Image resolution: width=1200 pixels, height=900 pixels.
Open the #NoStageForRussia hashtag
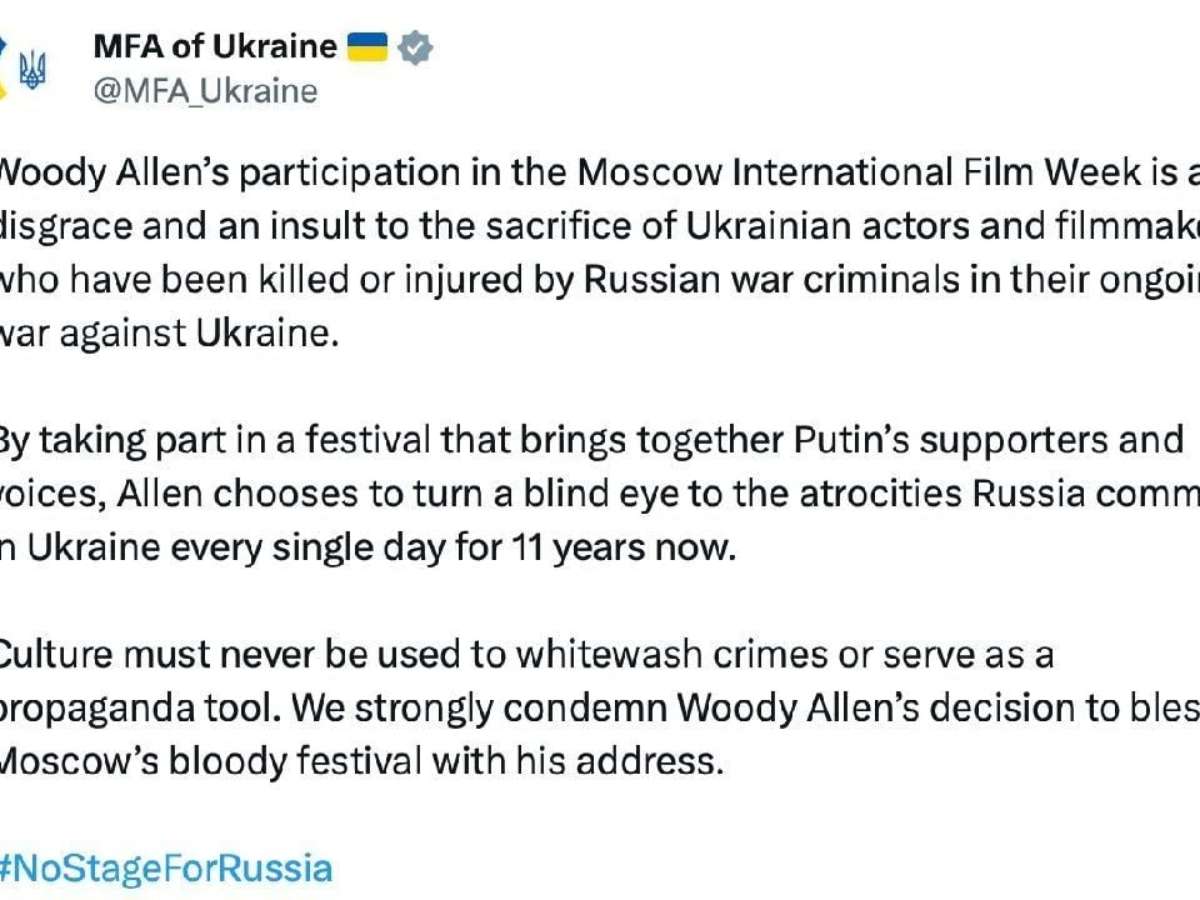tap(165, 867)
